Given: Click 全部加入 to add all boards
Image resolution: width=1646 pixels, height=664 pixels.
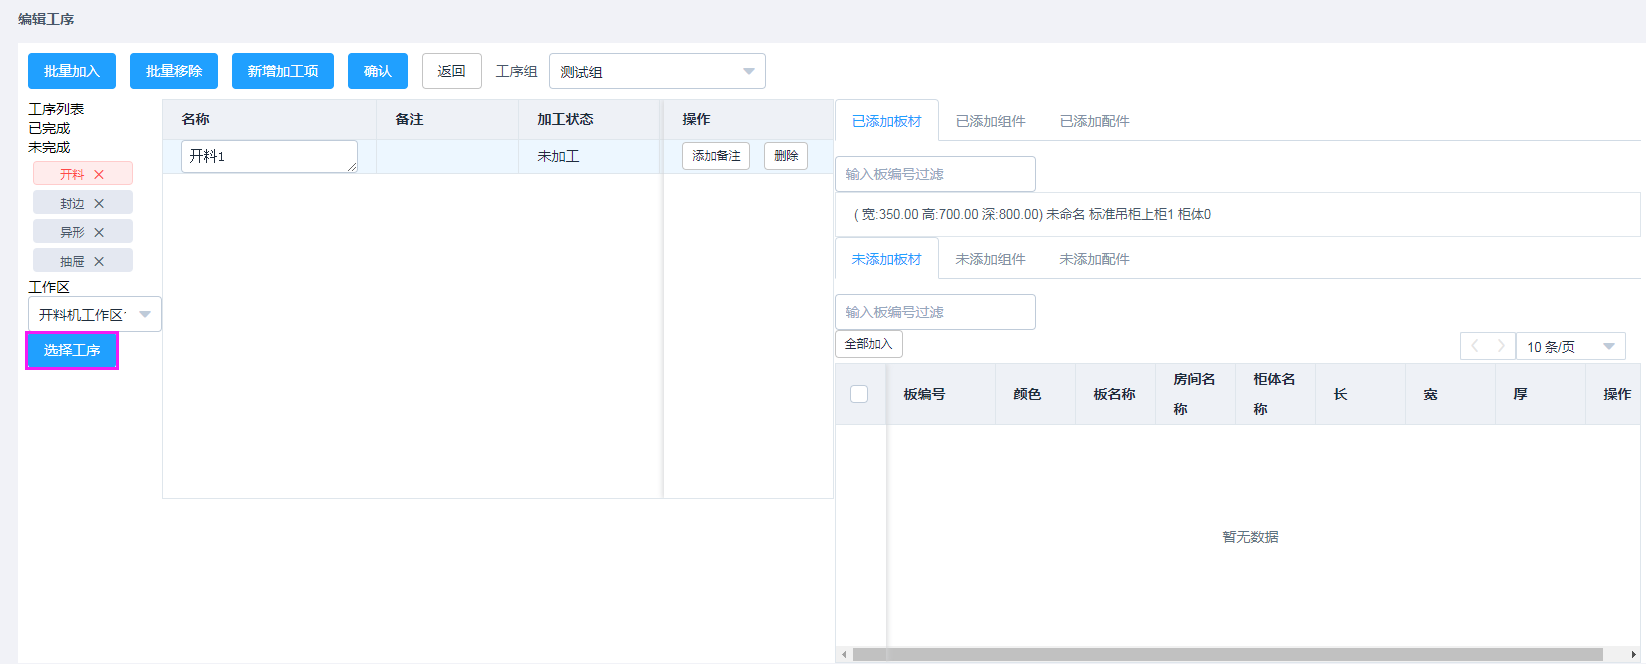Looking at the screenshot, I should pyautogui.click(x=868, y=344).
